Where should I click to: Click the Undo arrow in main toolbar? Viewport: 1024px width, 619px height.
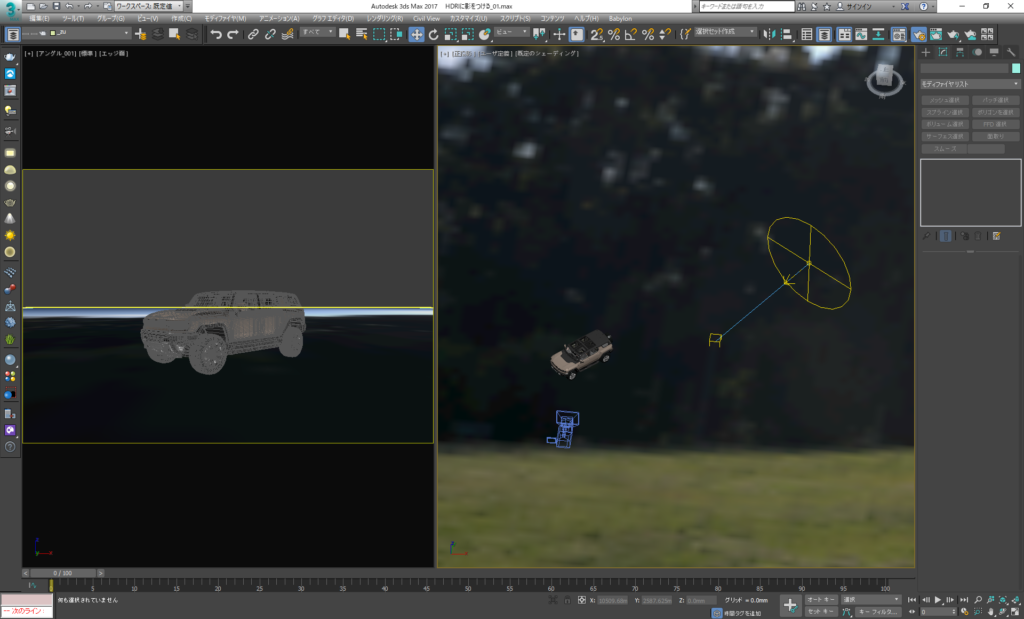[216, 34]
